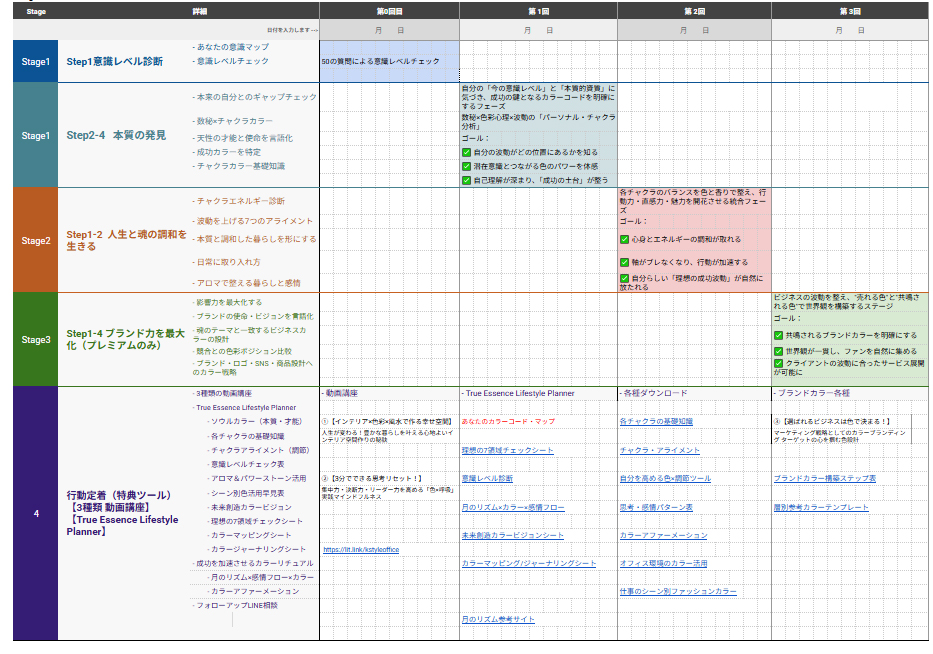Open the カラーマッピング/ジャーナリングシート link
The width and height of the screenshot is (933, 654).
point(528,564)
